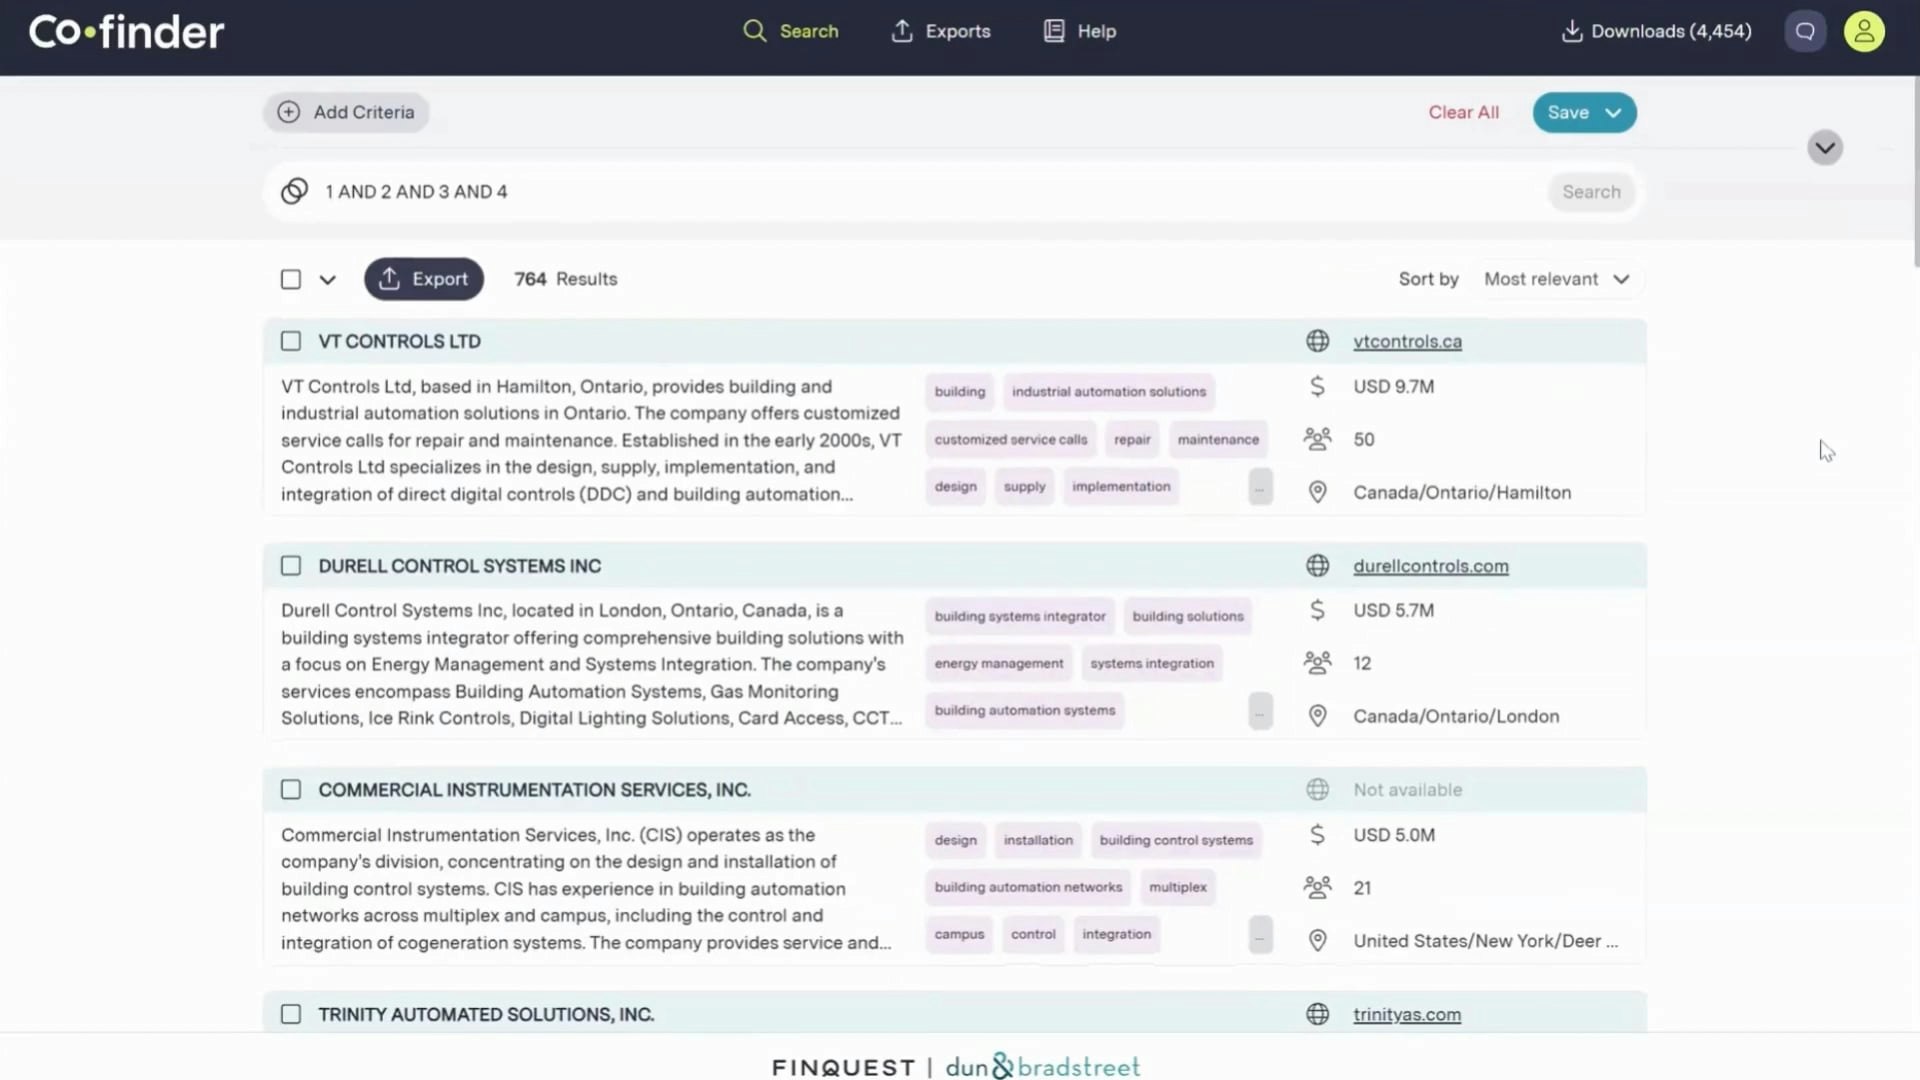Open the user profile avatar
The image size is (1920, 1080).
[x=1864, y=31]
